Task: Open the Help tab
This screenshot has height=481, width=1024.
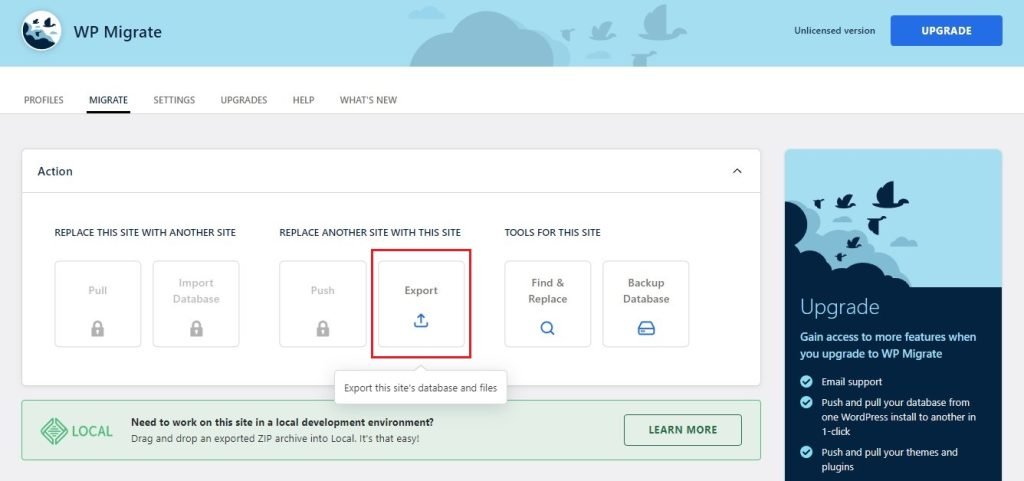Action: [303, 100]
